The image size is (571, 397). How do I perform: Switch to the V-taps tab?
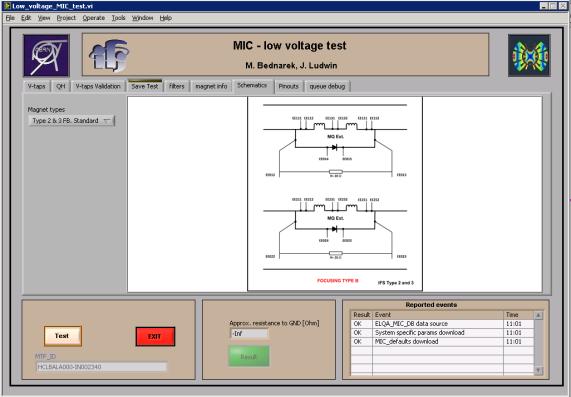36,86
